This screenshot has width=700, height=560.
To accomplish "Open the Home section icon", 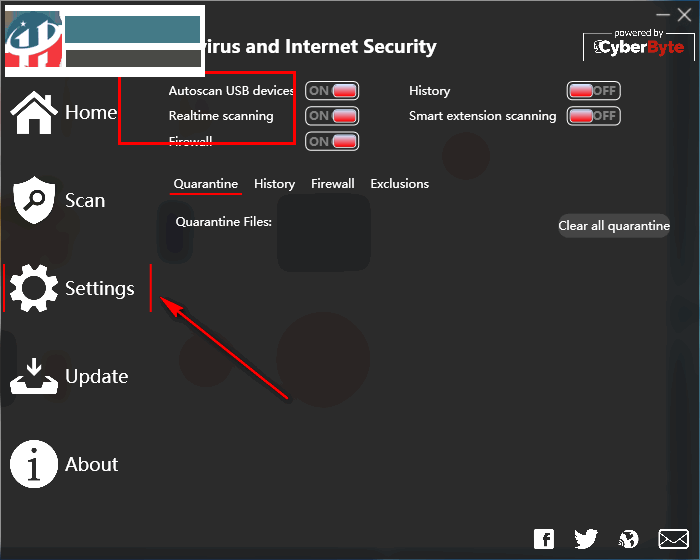I will pos(34,113).
